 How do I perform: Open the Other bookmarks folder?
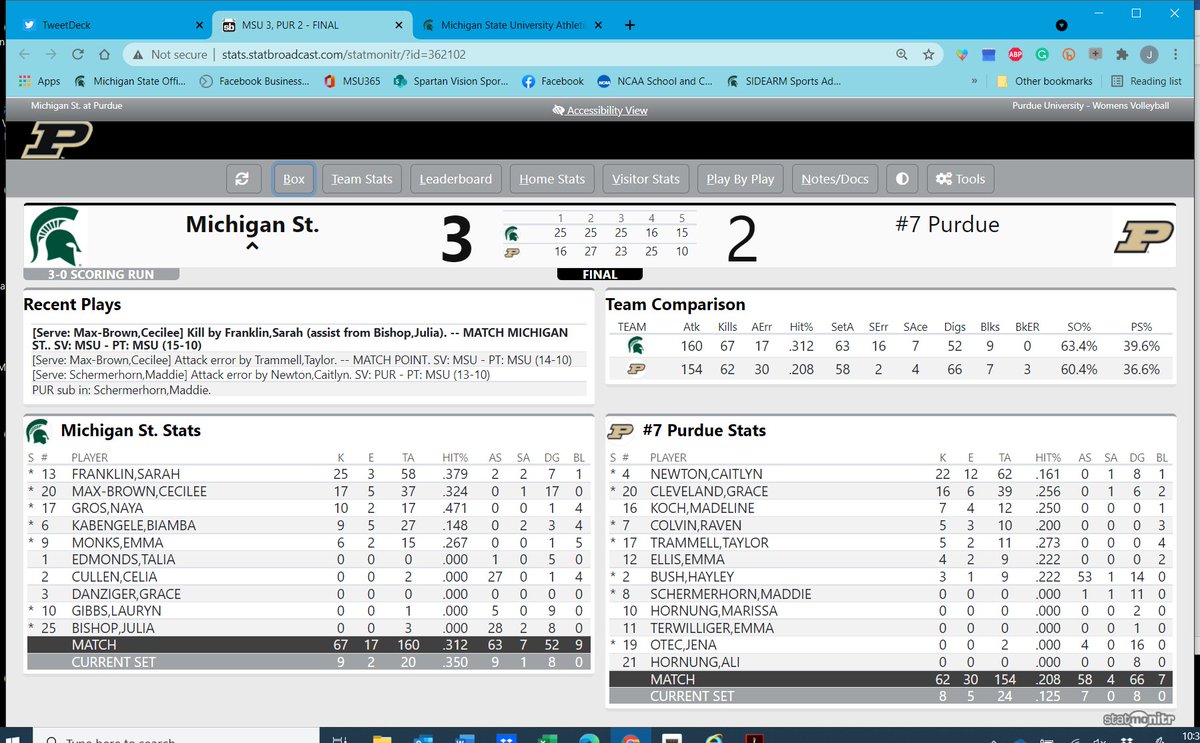pos(1044,81)
